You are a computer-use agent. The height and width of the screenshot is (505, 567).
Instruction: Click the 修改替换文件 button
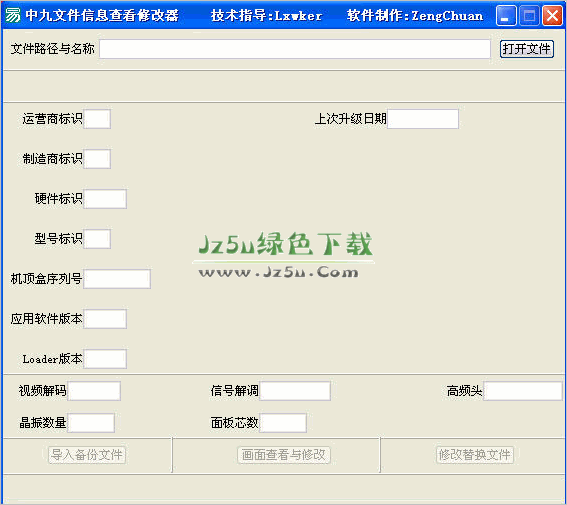(x=474, y=455)
